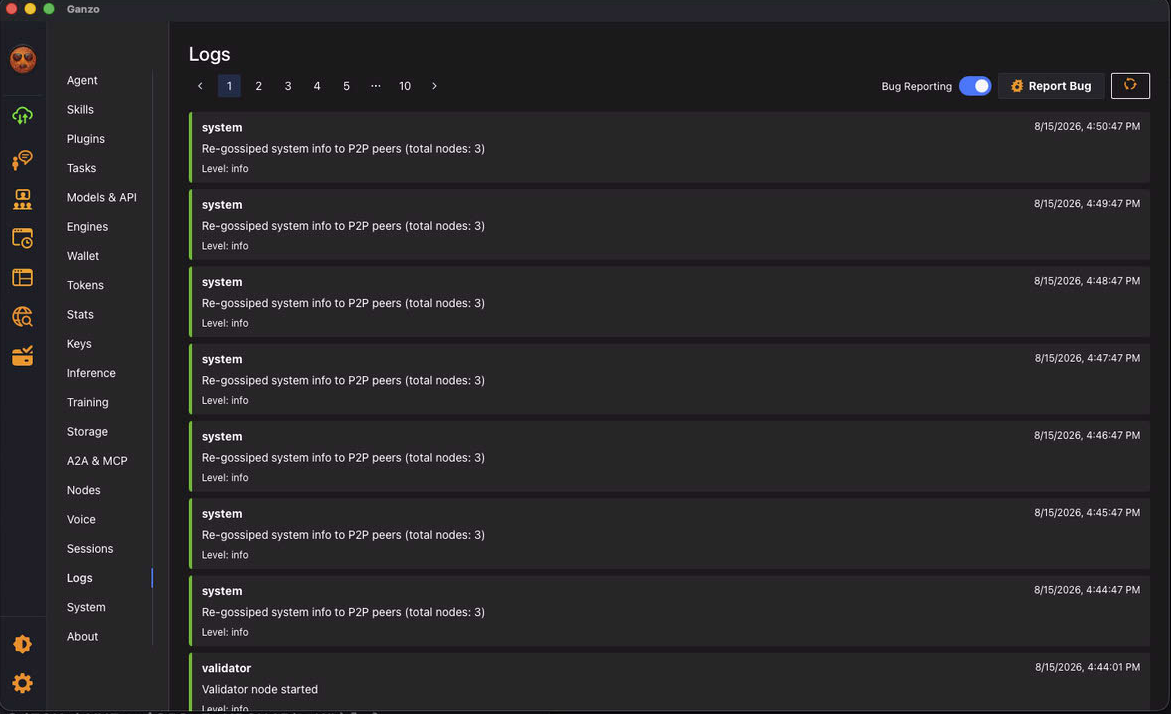Click the avatar with heart-shaped glasses
Screen dimensions: 1171x714
pyautogui.click(x=23, y=59)
